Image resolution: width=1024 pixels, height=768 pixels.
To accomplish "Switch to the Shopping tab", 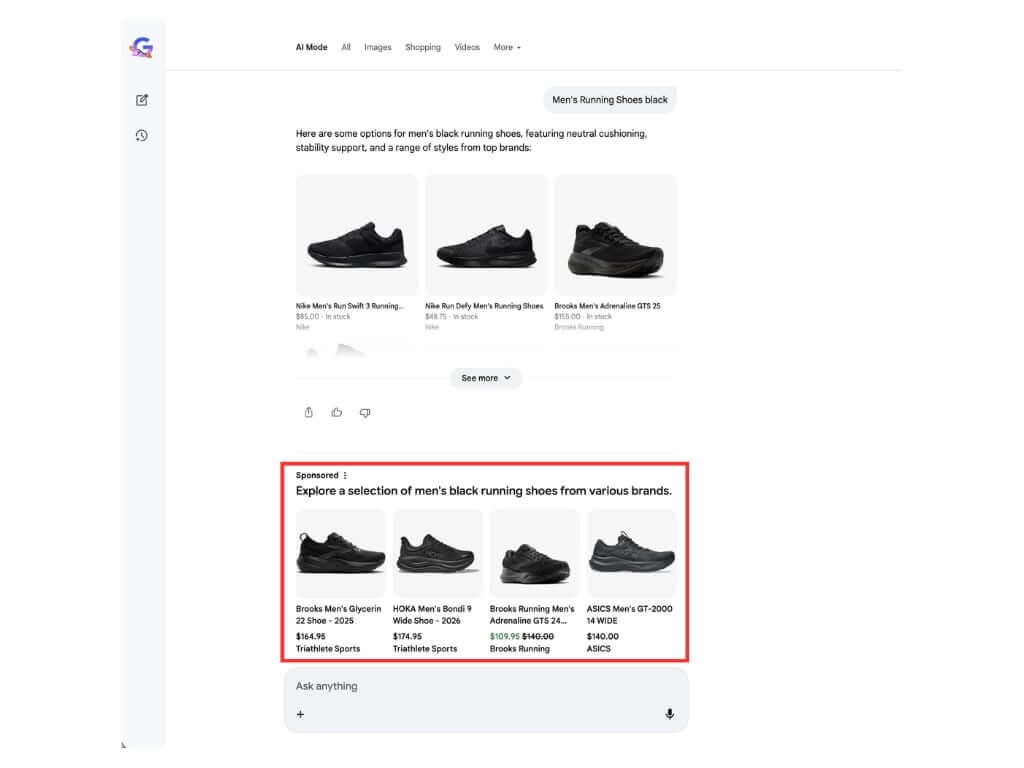I will tap(423, 47).
